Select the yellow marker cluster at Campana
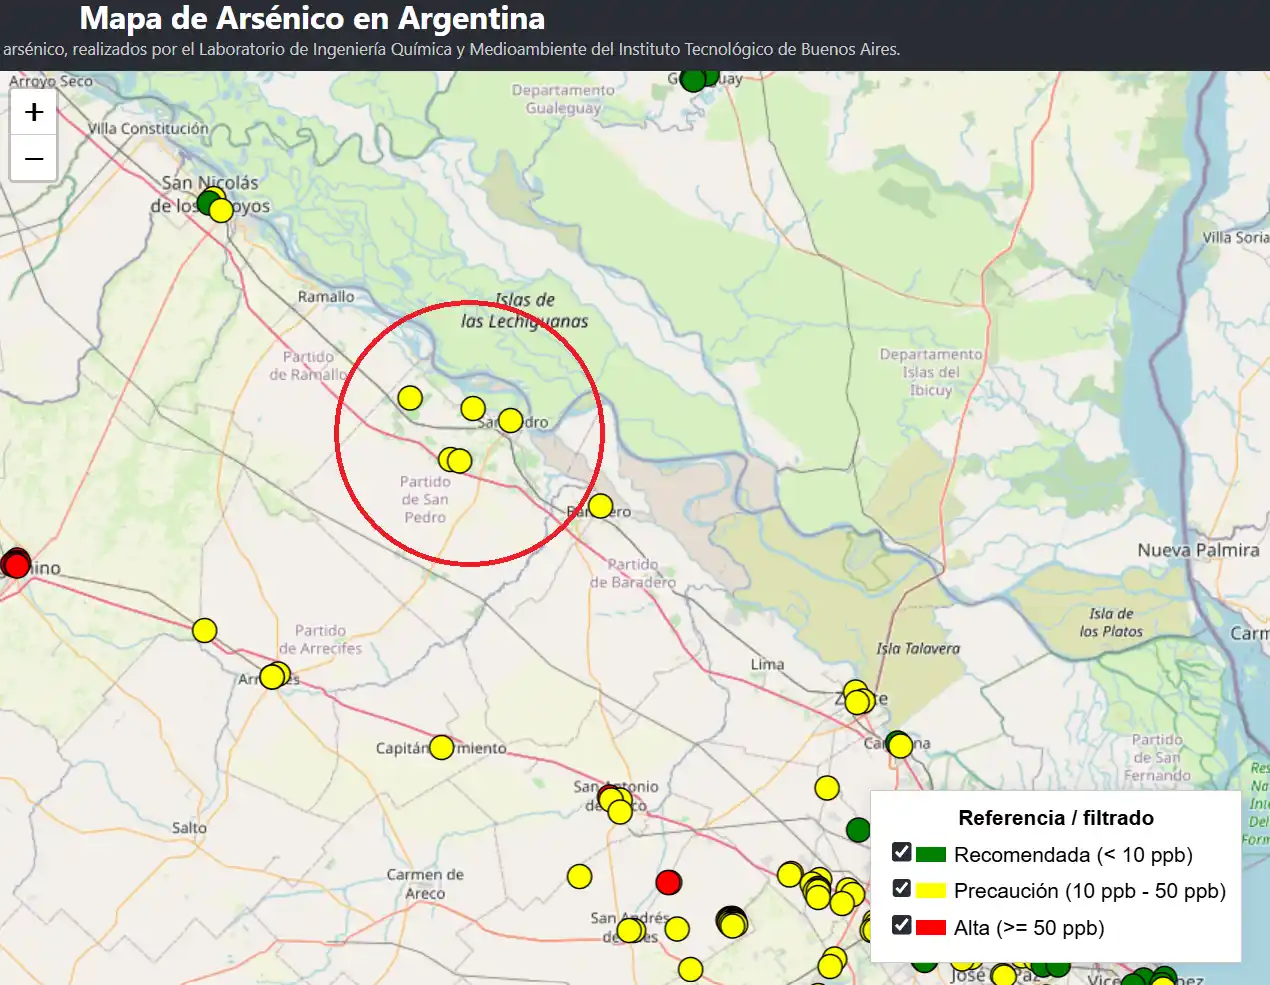 coord(899,744)
